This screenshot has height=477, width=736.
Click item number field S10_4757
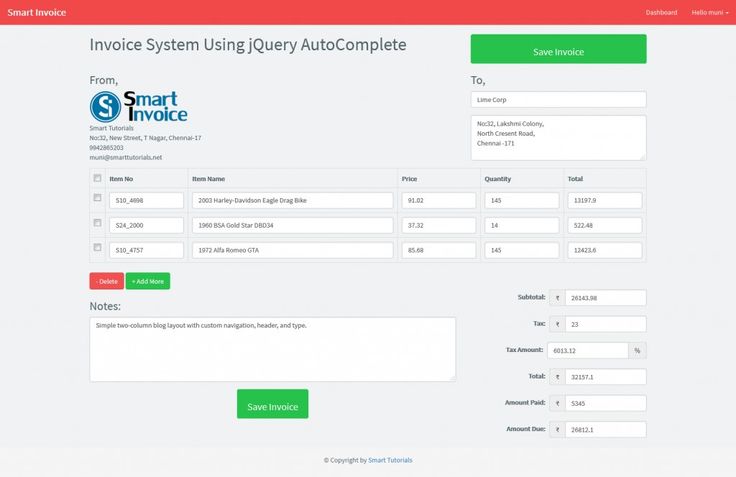tap(146, 250)
